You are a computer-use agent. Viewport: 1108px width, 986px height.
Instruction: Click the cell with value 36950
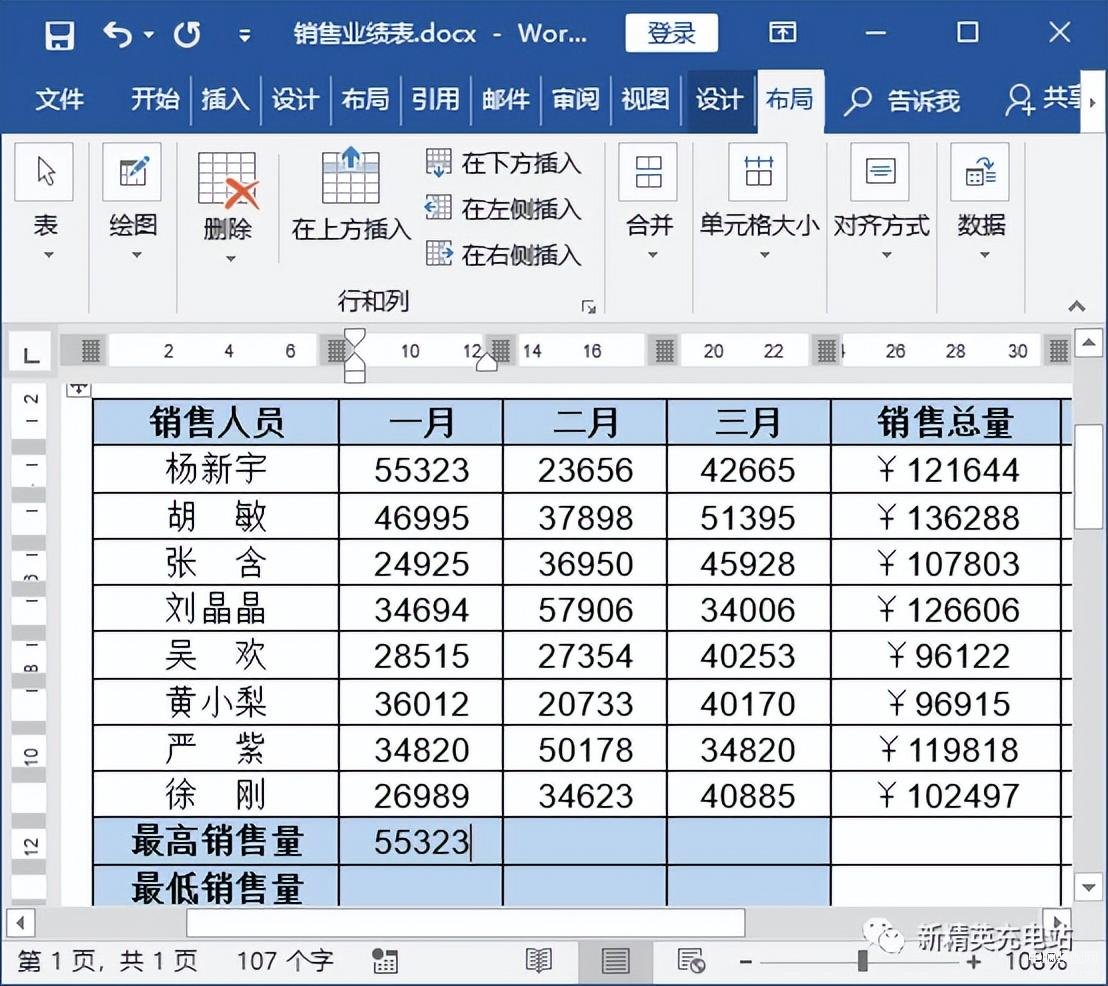(585, 563)
